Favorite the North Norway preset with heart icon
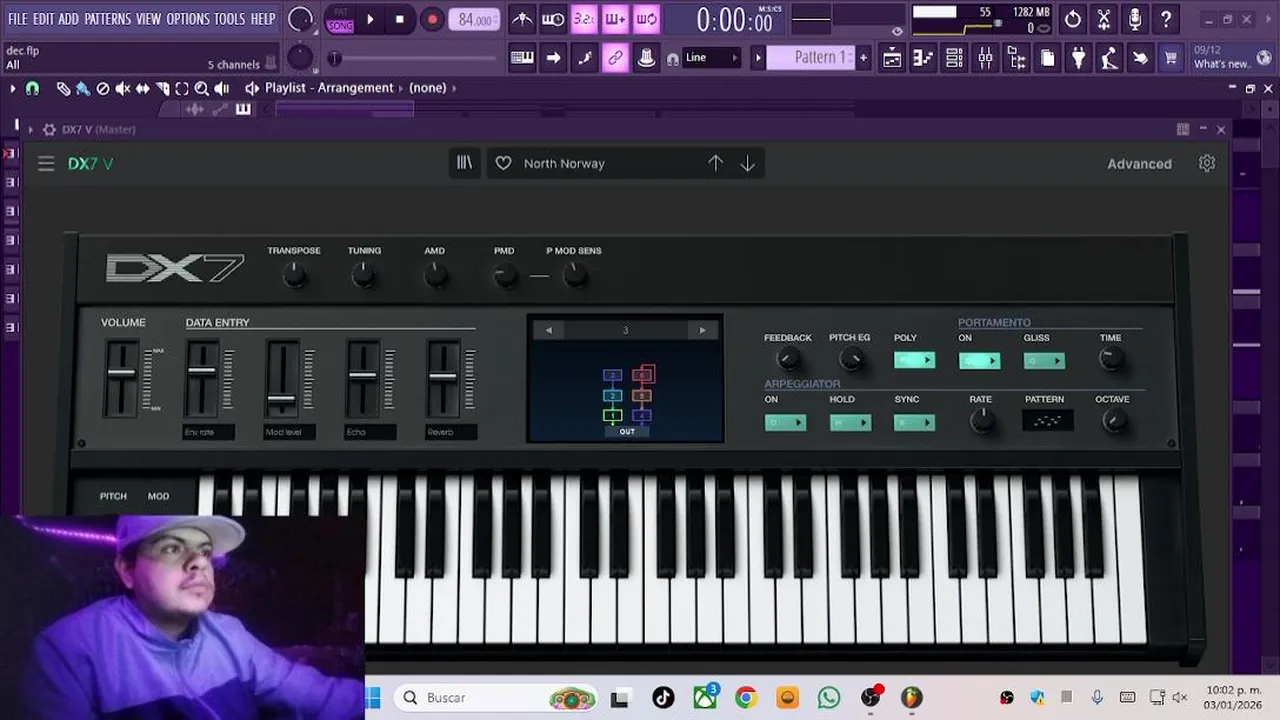The width and height of the screenshot is (1280, 720). [503, 163]
